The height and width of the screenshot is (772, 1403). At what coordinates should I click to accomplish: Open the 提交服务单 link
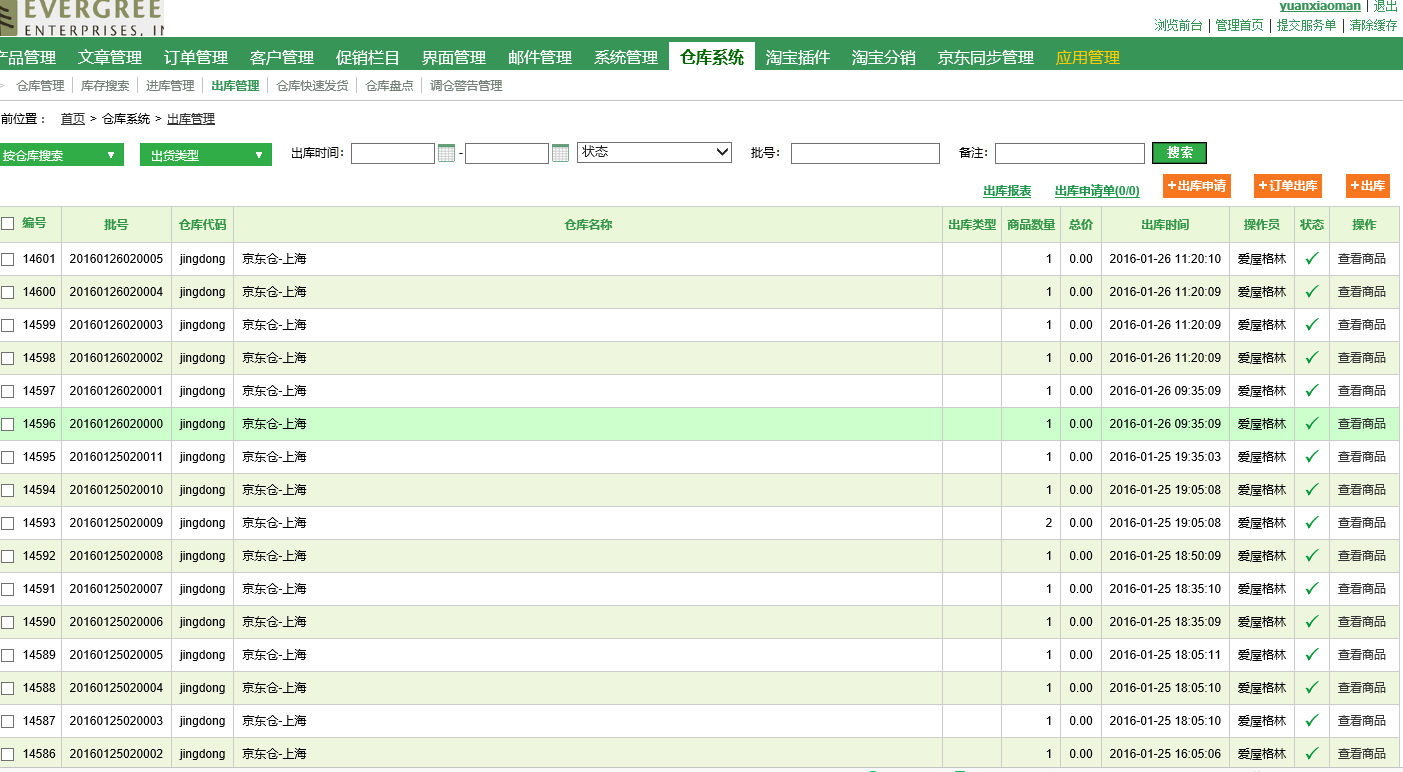click(1306, 25)
